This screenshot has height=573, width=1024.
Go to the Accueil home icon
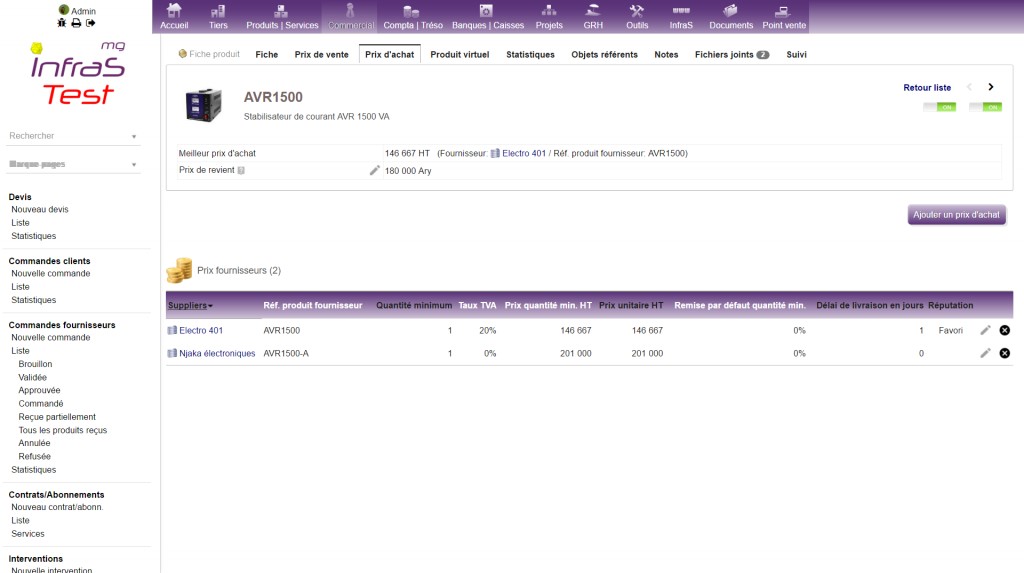tap(174, 16)
